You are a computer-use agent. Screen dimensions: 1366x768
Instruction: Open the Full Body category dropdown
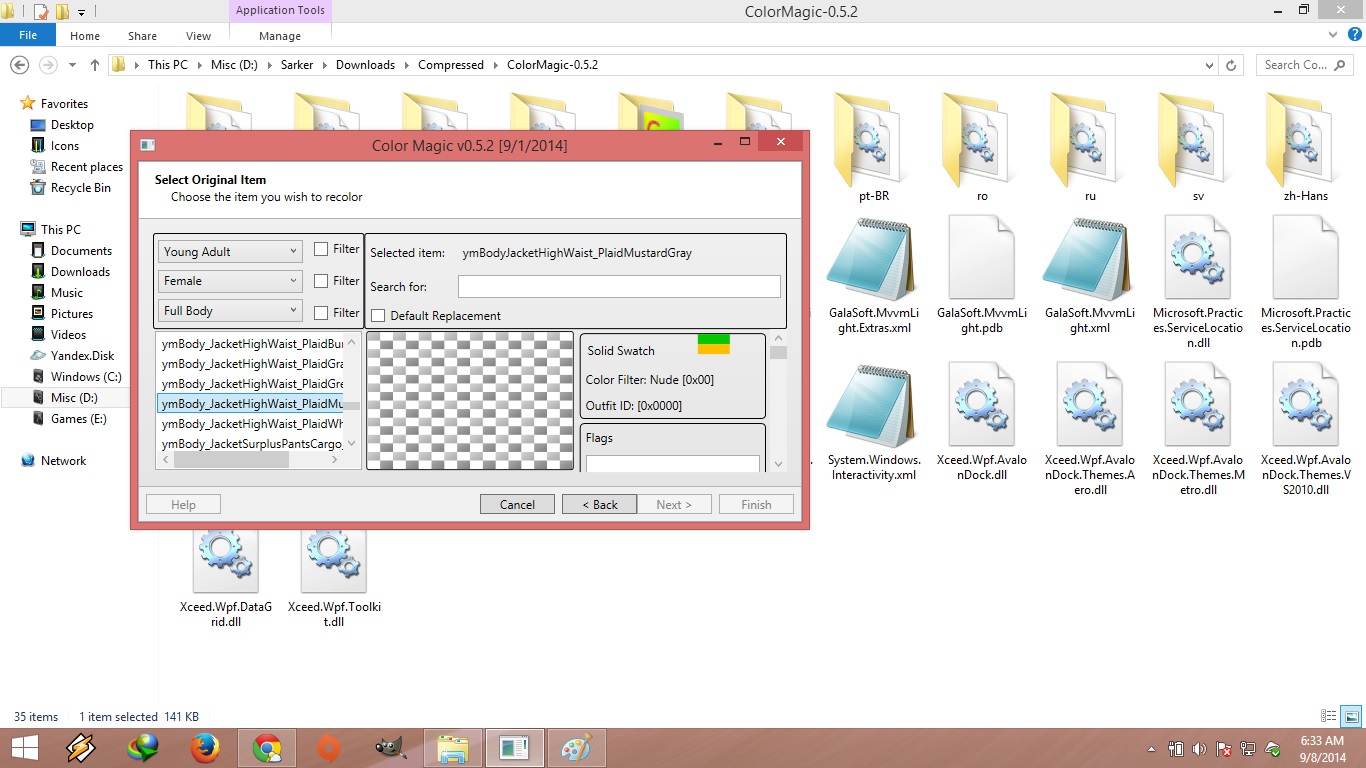pos(230,311)
